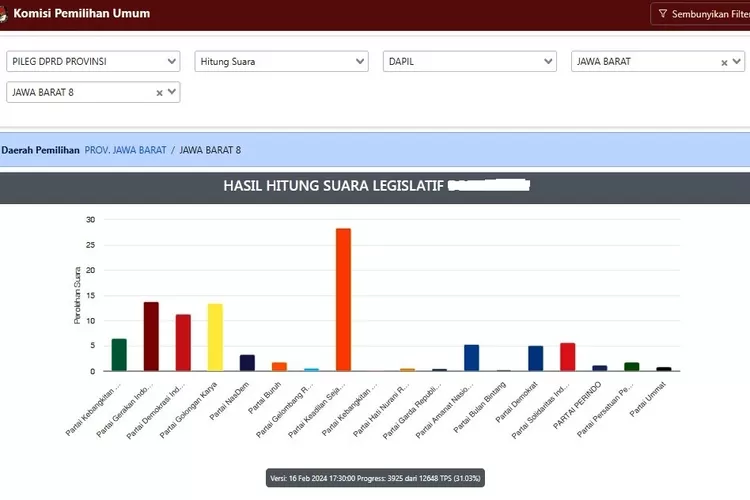Click the Versi progress status tooltip

(375, 478)
